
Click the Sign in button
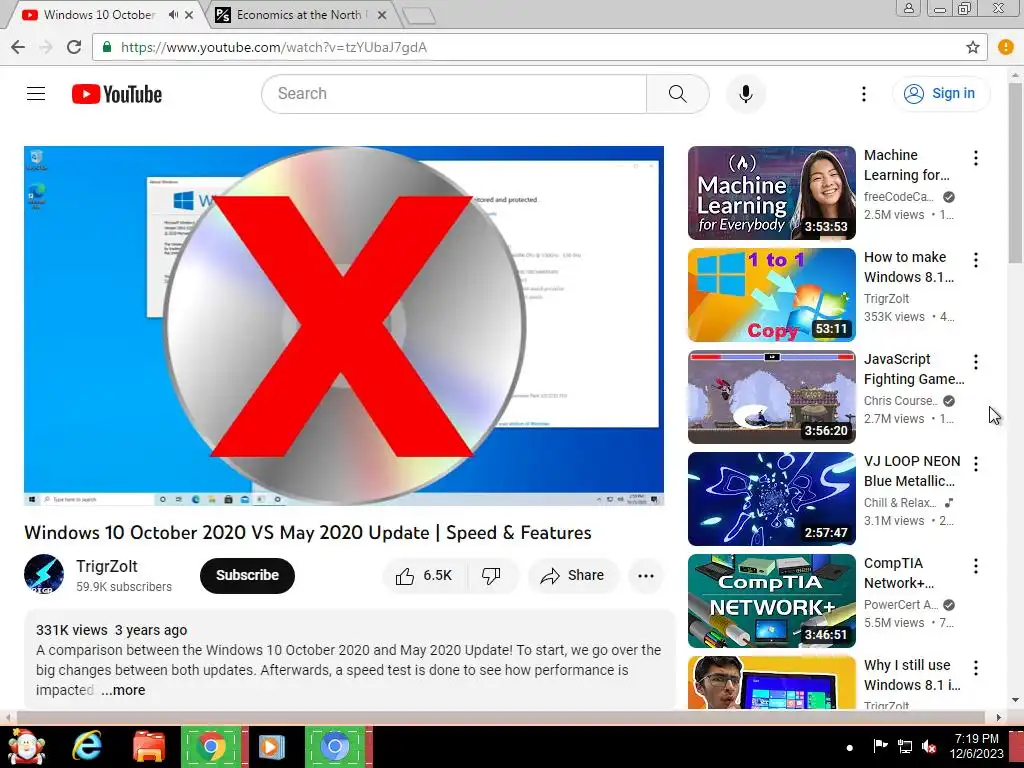pos(940,93)
